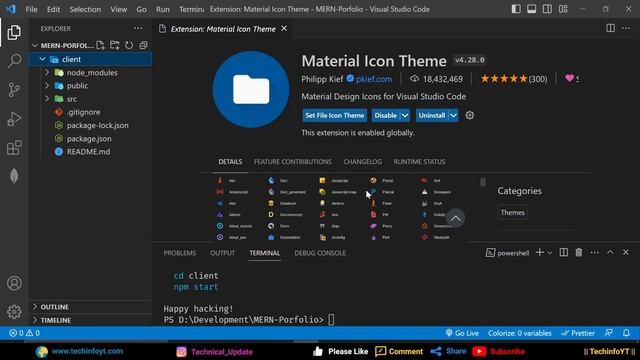Close the Material Icon Theme extension tab
The height and width of the screenshot is (360, 640).
click(x=284, y=29)
